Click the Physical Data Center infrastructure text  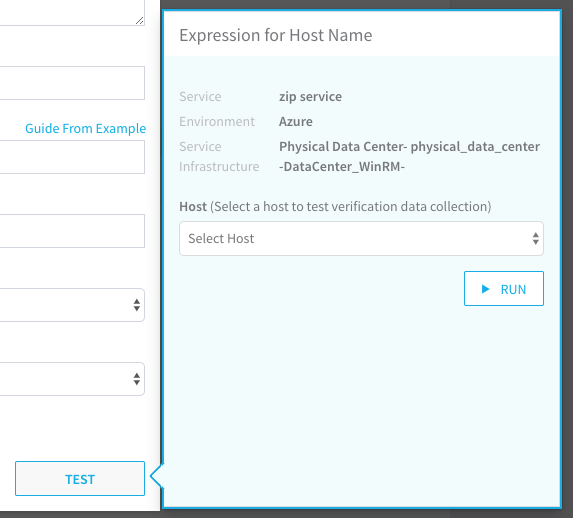click(409, 156)
